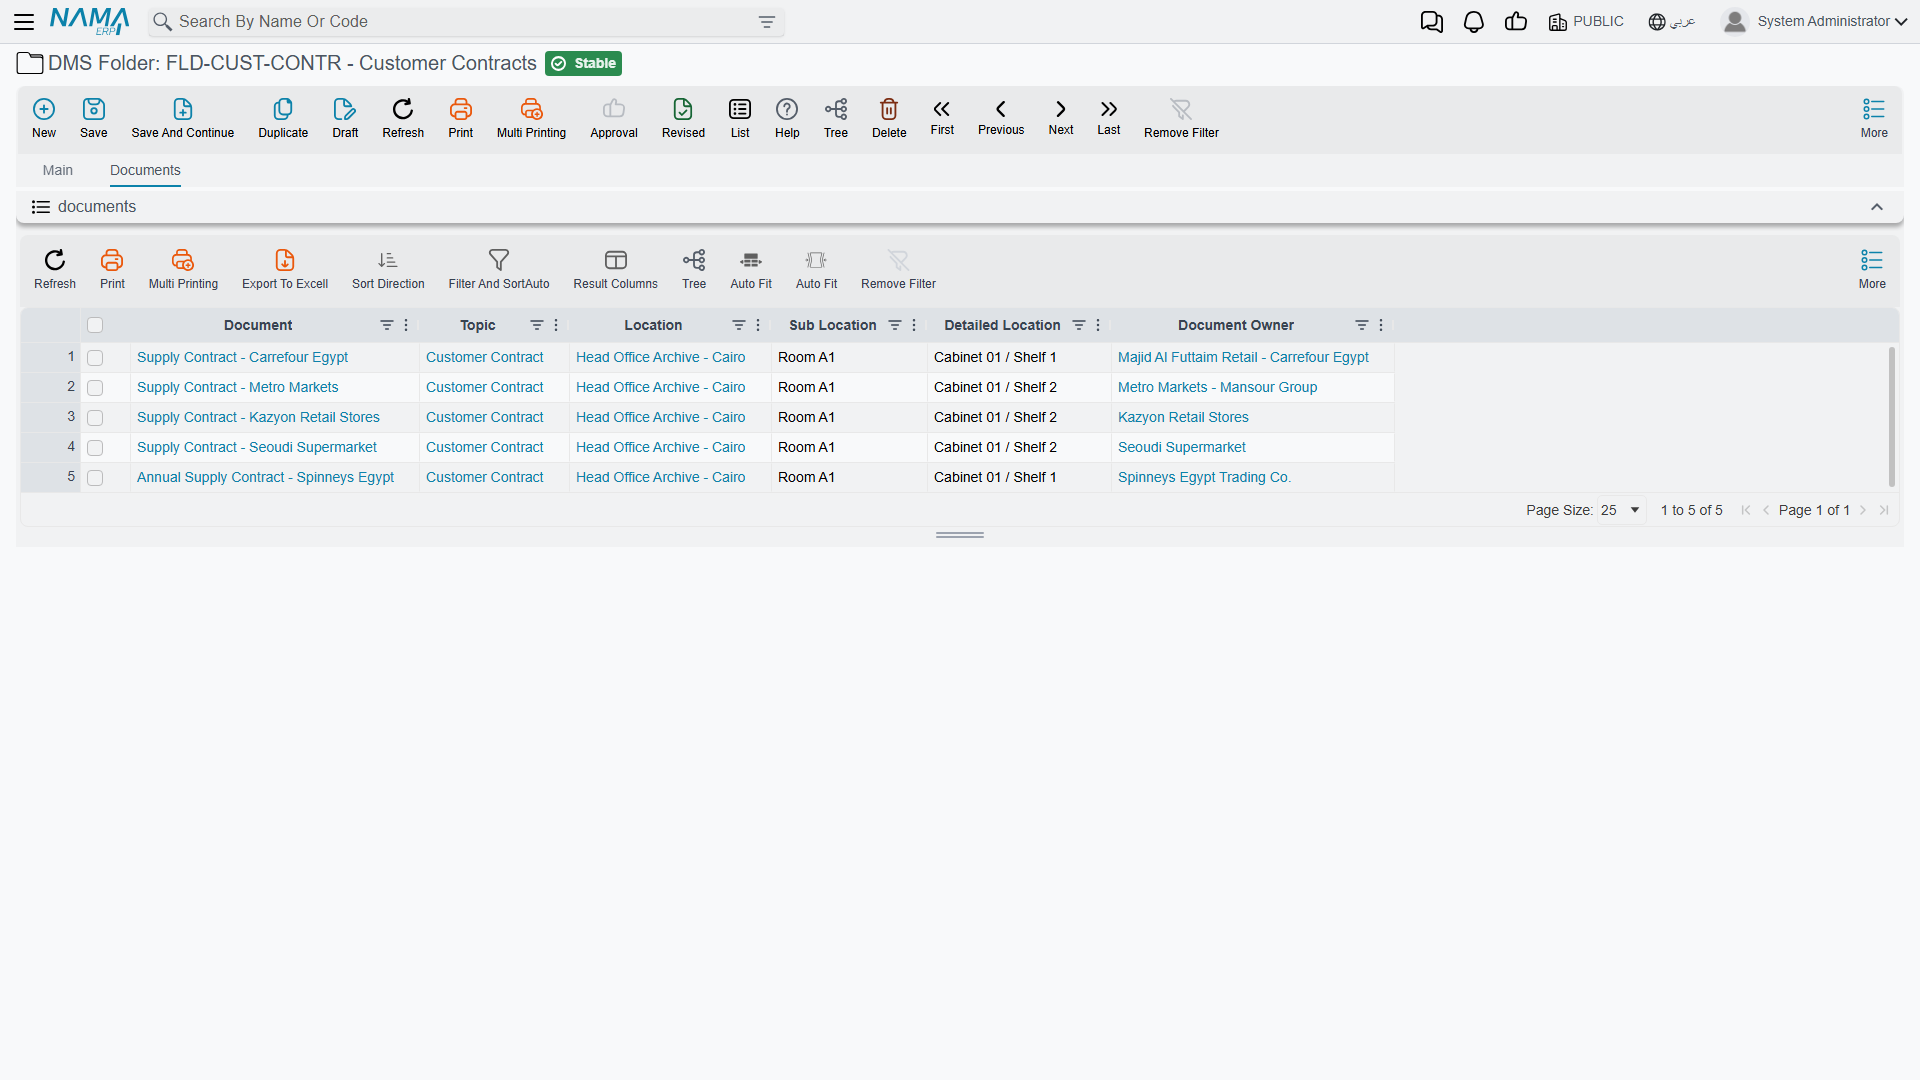This screenshot has height=1080, width=1920.
Task: Open Multi Printing in top toolbar
Action: tap(531, 117)
